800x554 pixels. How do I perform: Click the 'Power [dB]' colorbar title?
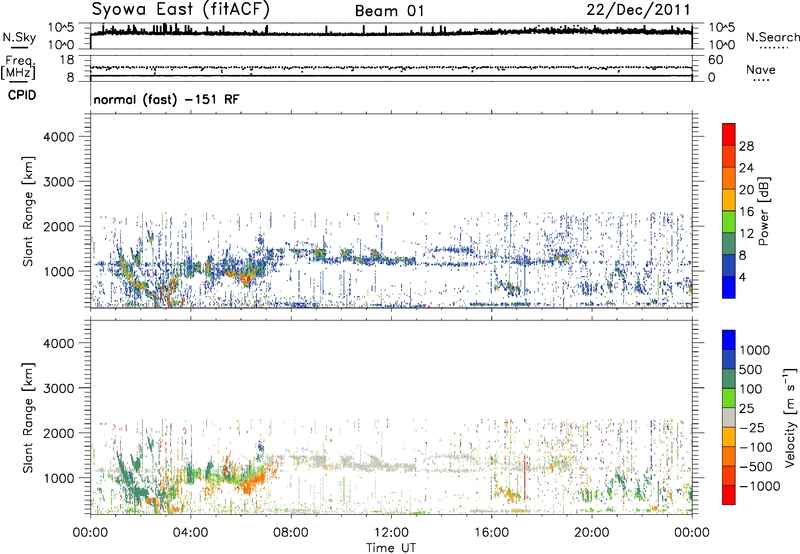(x=764, y=211)
